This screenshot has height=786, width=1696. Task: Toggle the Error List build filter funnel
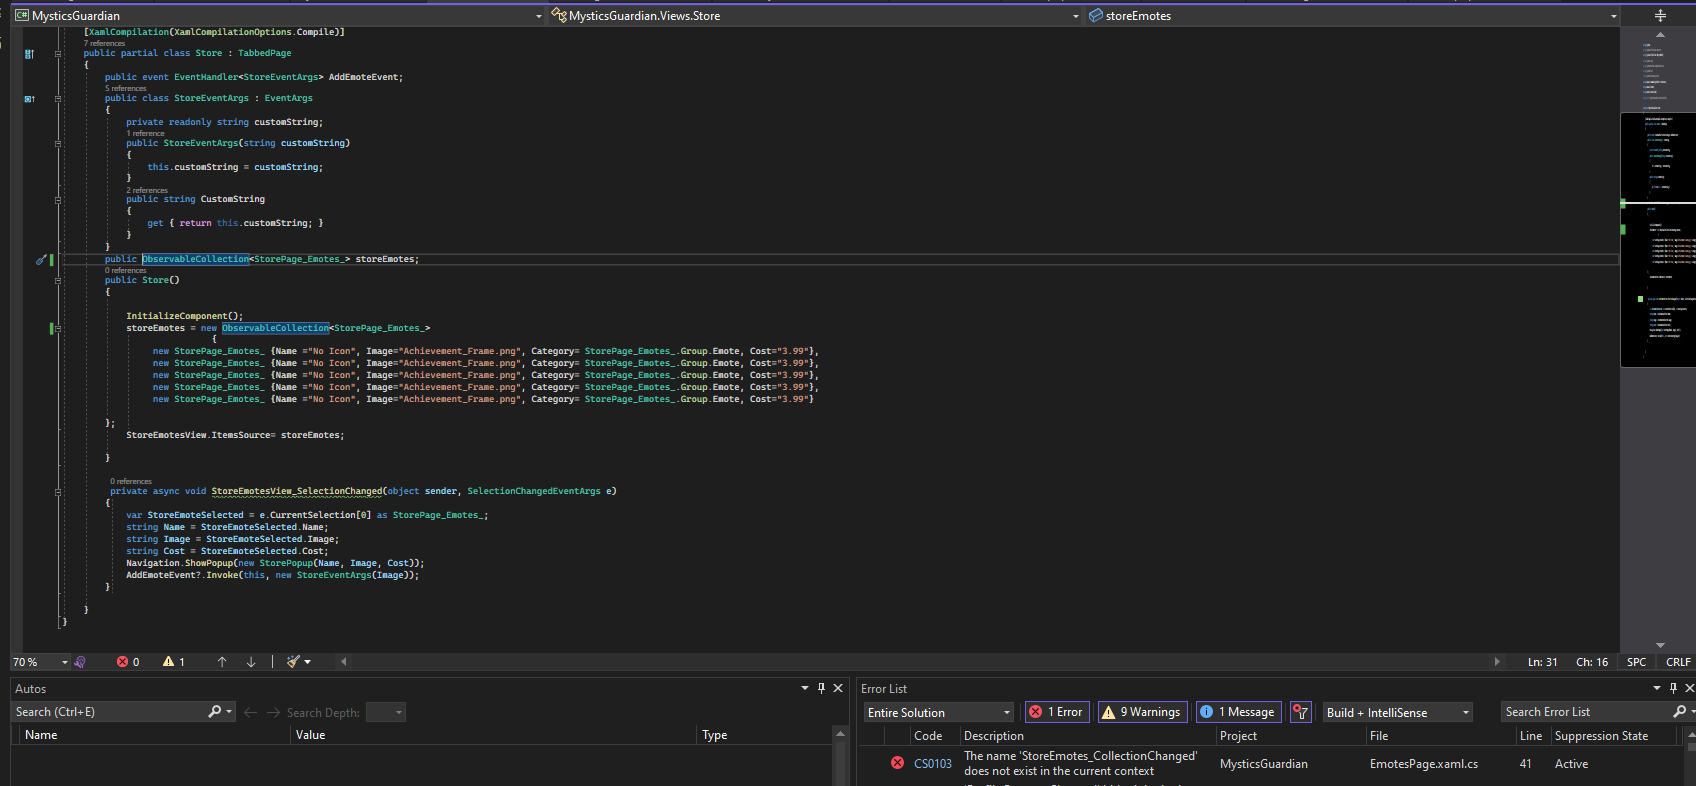tap(1300, 712)
